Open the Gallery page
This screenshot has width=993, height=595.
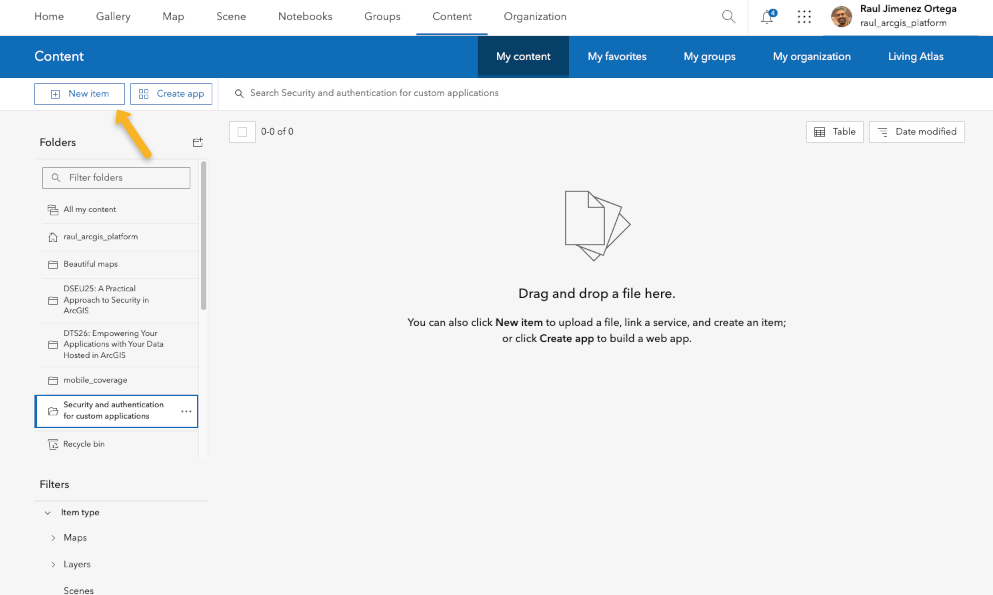click(x=113, y=16)
